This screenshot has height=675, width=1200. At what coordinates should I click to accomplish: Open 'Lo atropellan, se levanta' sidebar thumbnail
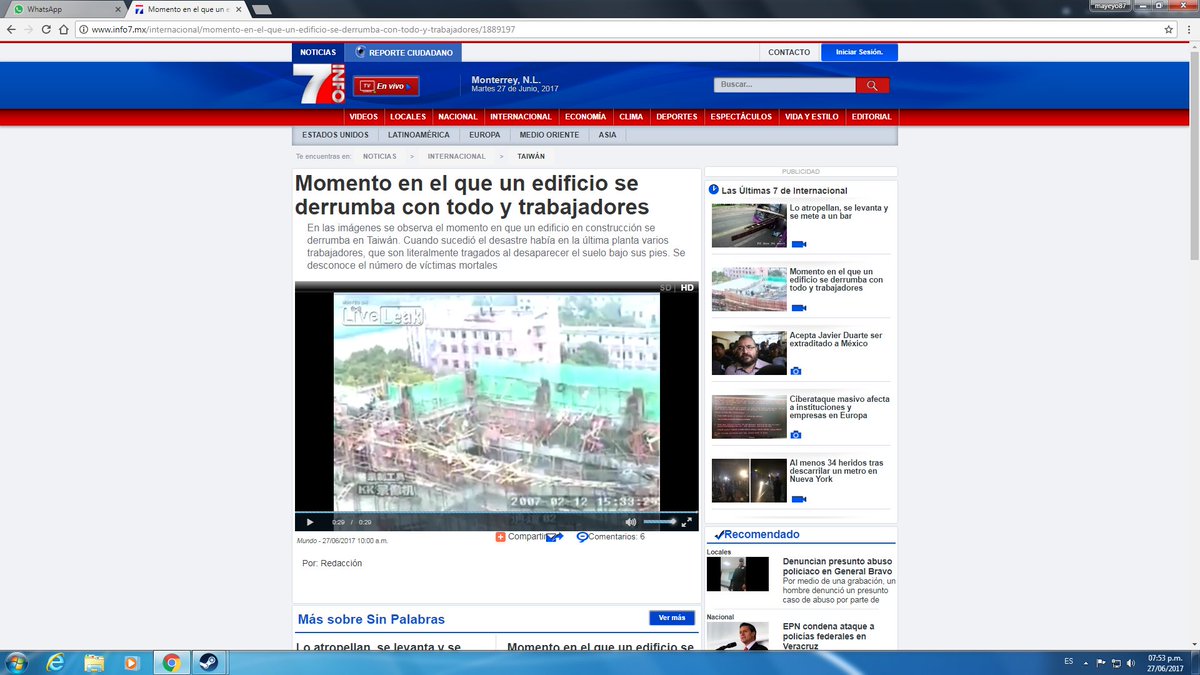(x=749, y=225)
